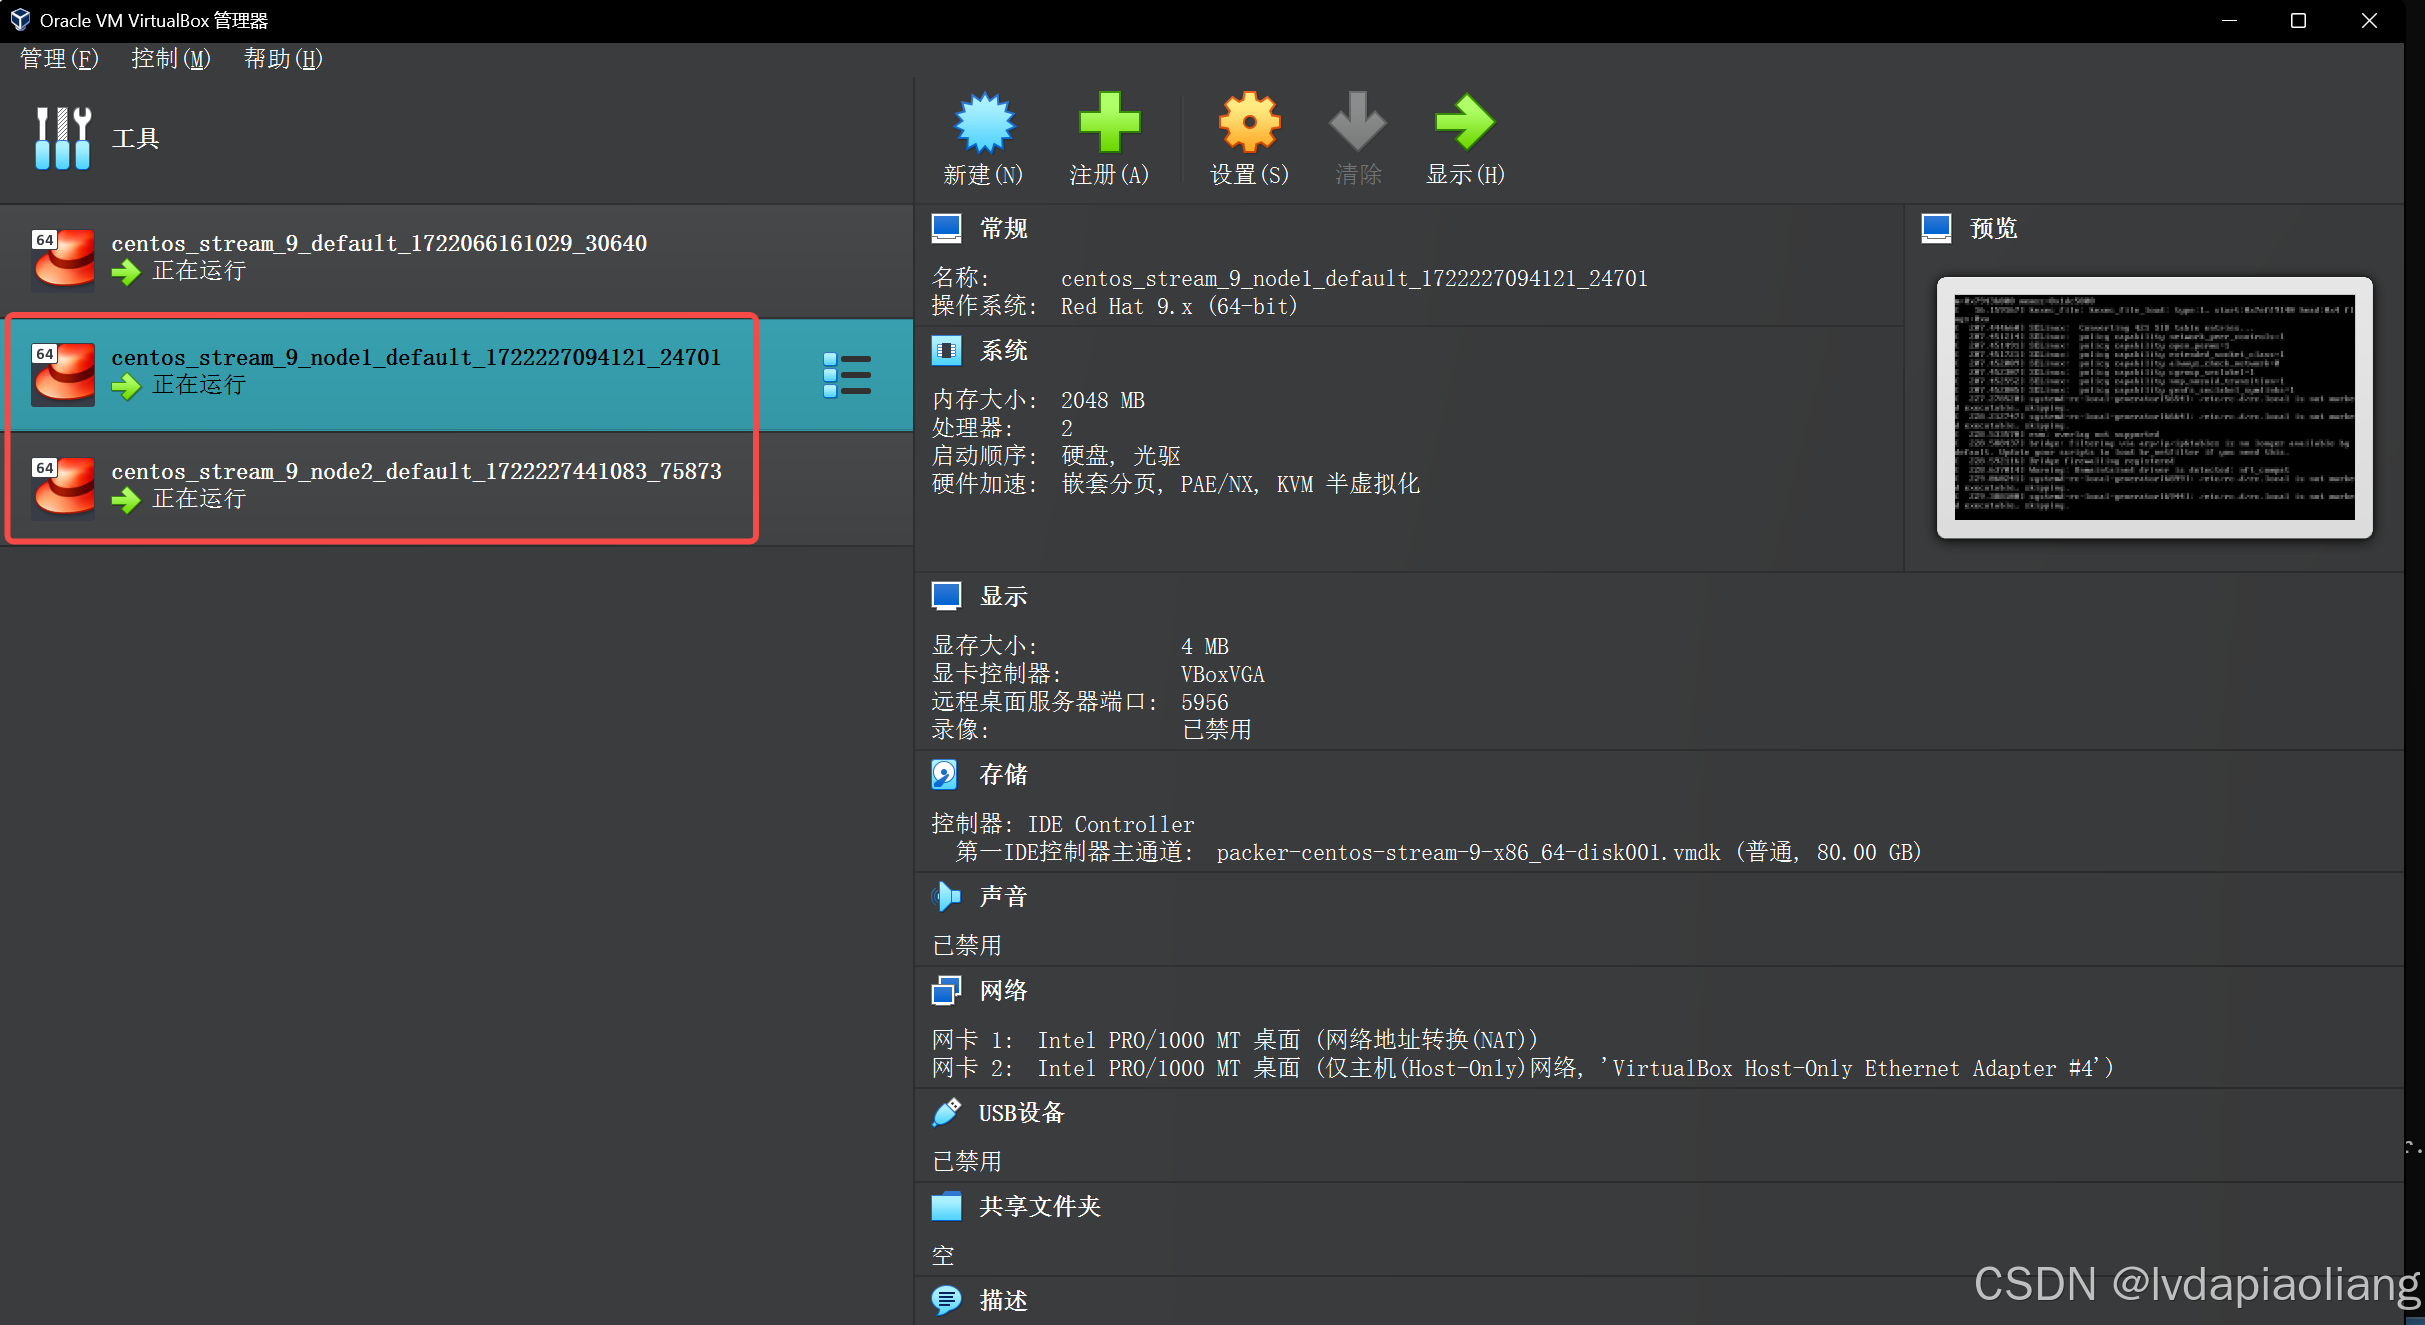
Task: Click the acceleration value 嵌套分页, PAE/NX, KVM 半虚拟化
Action: [x=1240, y=484]
